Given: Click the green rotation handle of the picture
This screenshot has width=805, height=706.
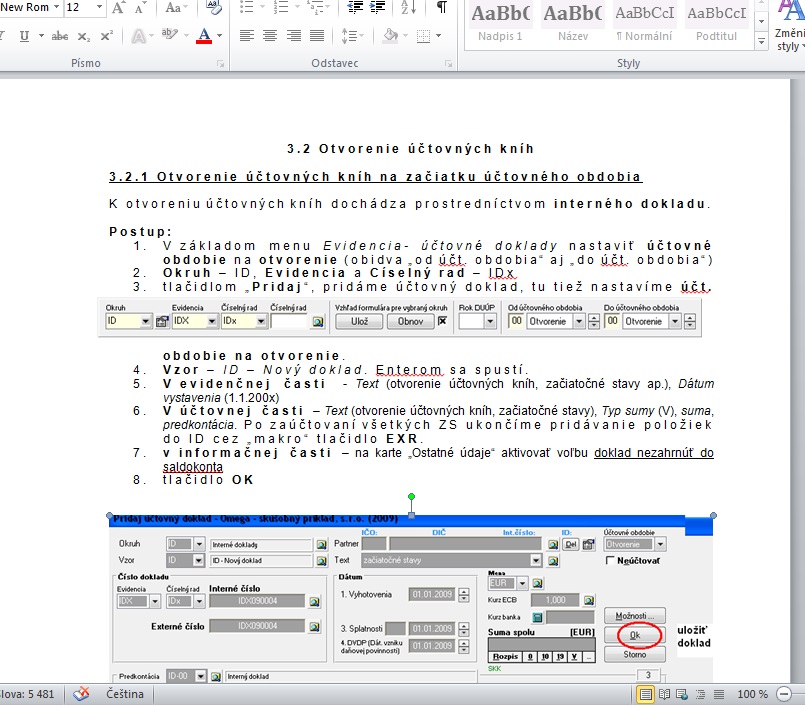Looking at the screenshot, I should coord(411,497).
